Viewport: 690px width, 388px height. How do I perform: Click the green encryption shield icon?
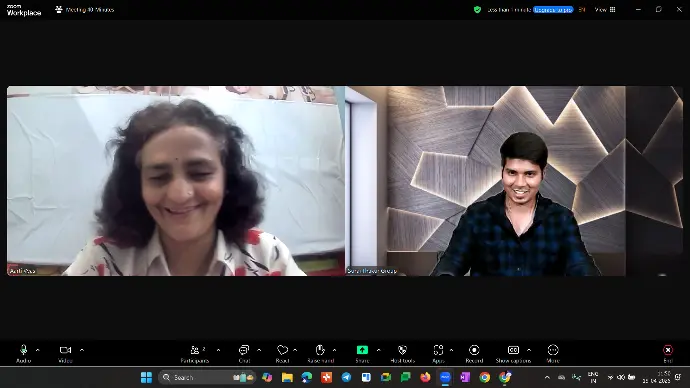(477, 9)
